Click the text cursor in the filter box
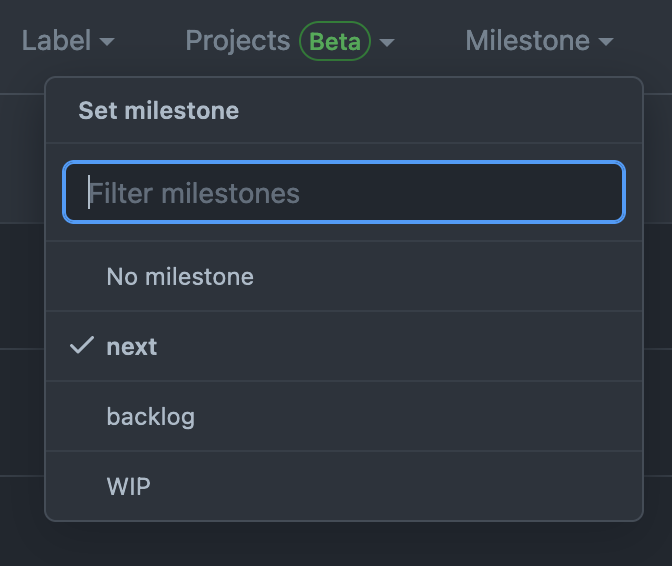Image resolution: width=672 pixels, height=566 pixels. (89, 192)
